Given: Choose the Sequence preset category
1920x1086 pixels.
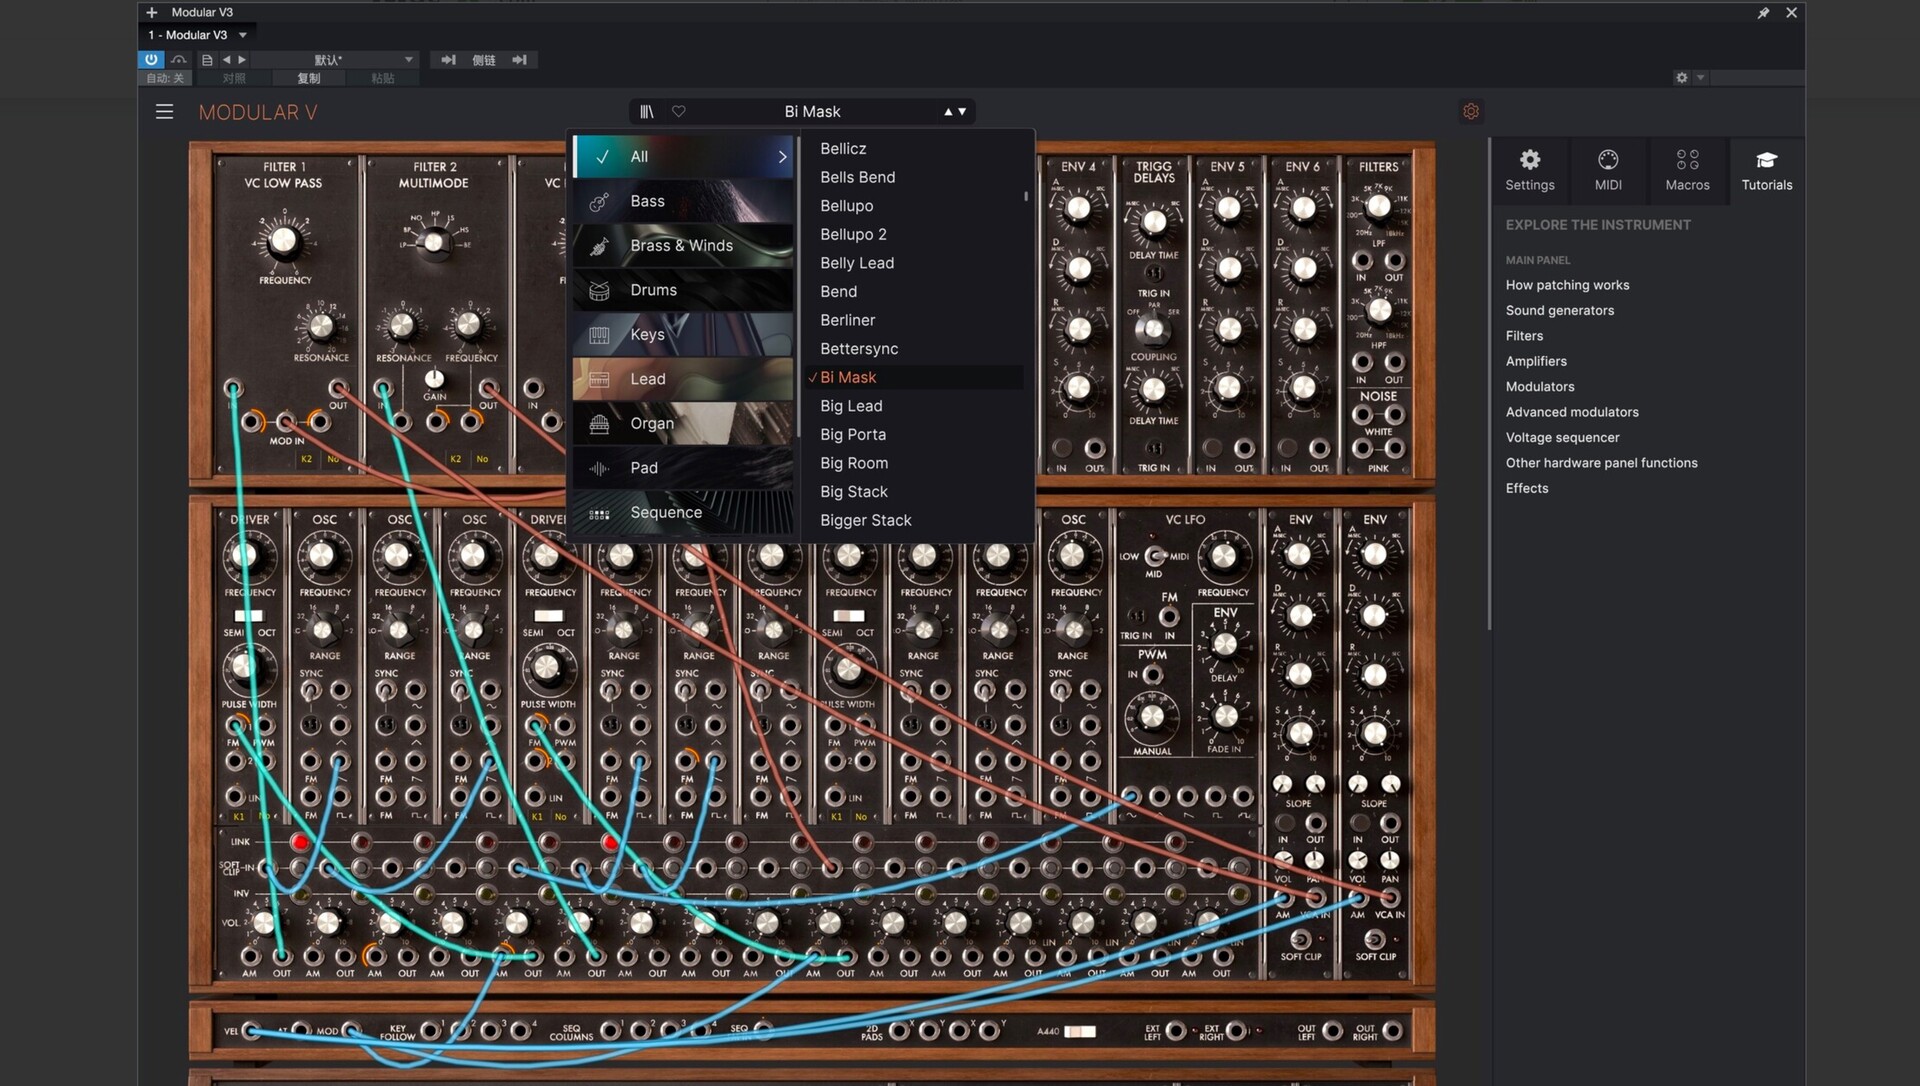Looking at the screenshot, I should coord(683,513).
